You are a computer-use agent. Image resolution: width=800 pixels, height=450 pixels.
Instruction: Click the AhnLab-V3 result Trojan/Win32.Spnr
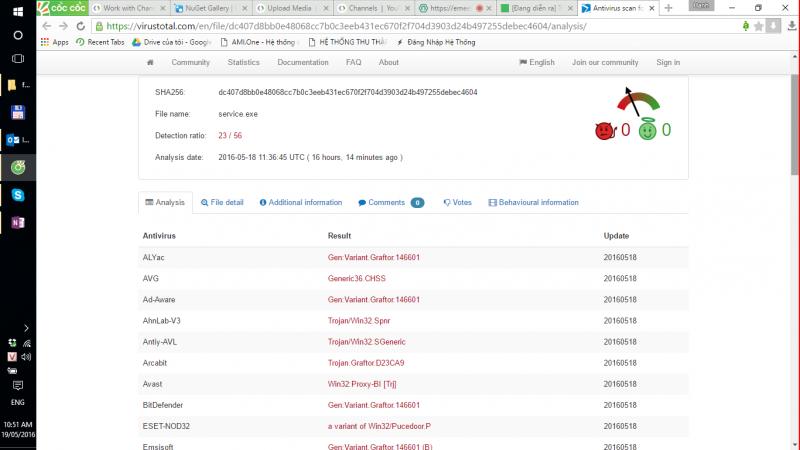[359, 321]
